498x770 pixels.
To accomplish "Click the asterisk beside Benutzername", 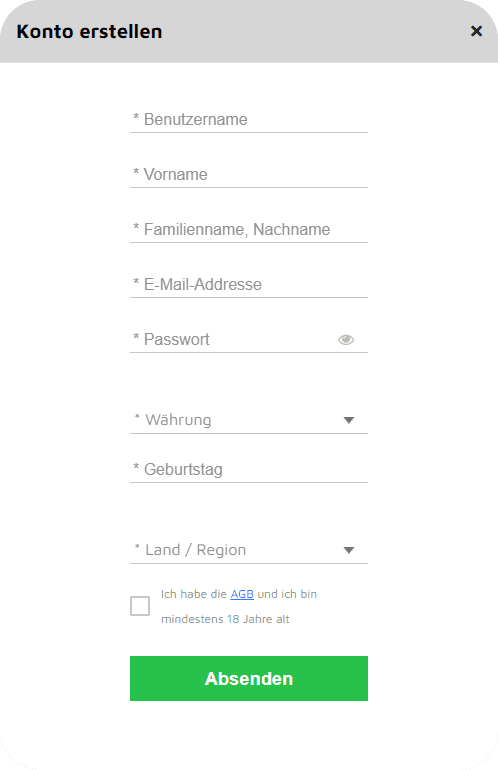I will 136,117.
